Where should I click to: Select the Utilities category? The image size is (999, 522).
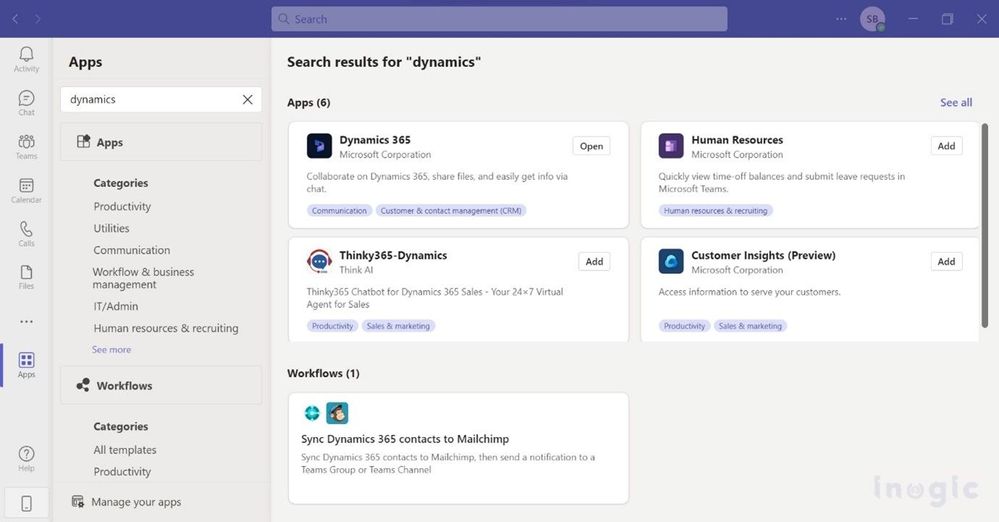point(111,228)
